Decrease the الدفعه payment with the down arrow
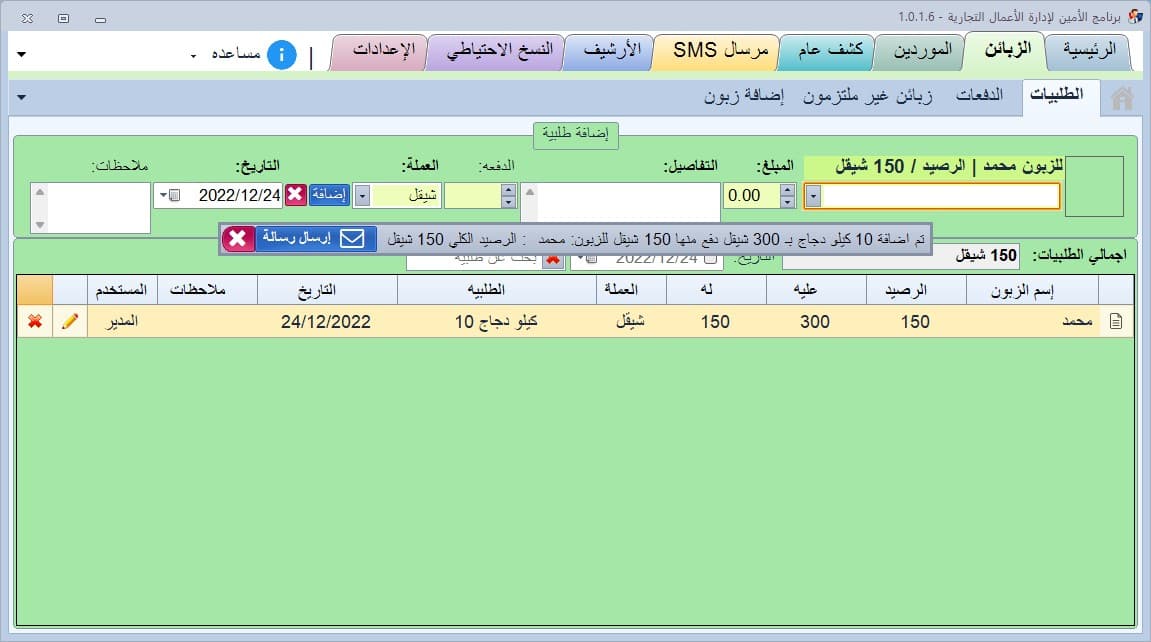 [x=509, y=202]
